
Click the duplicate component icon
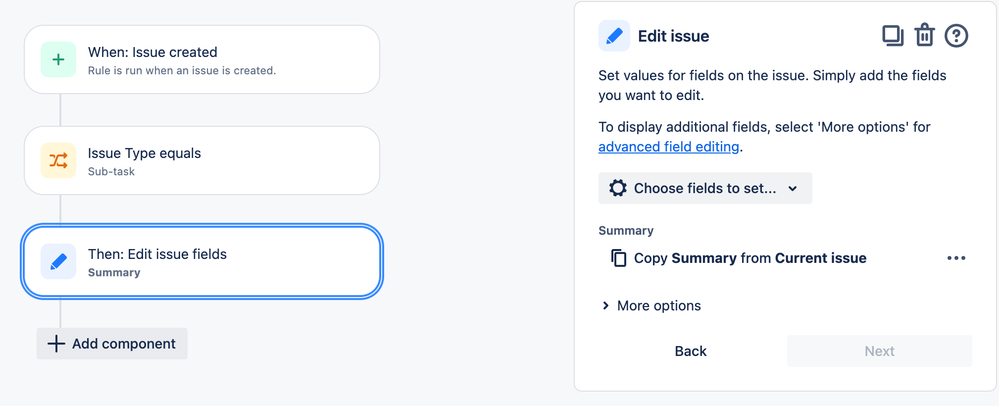click(x=893, y=36)
